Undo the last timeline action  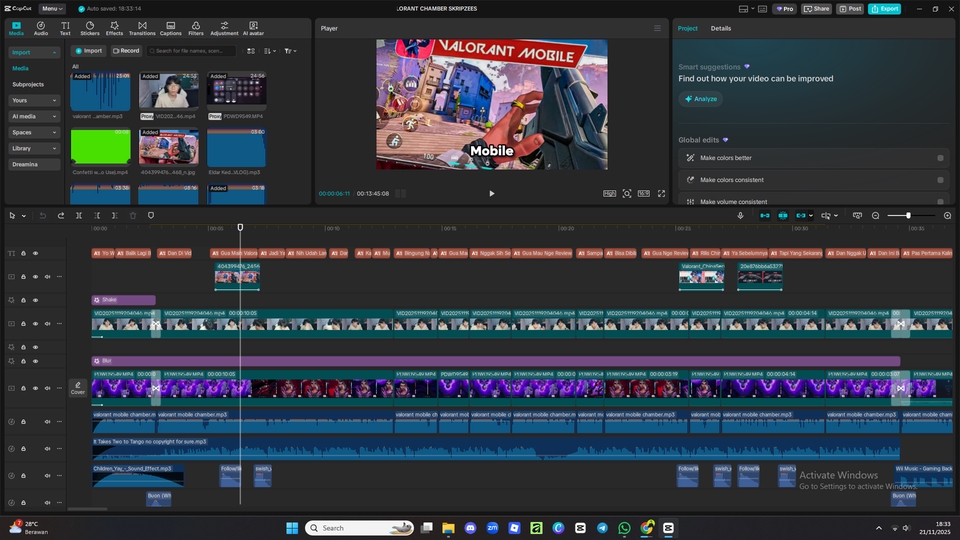pyautogui.click(x=43, y=216)
